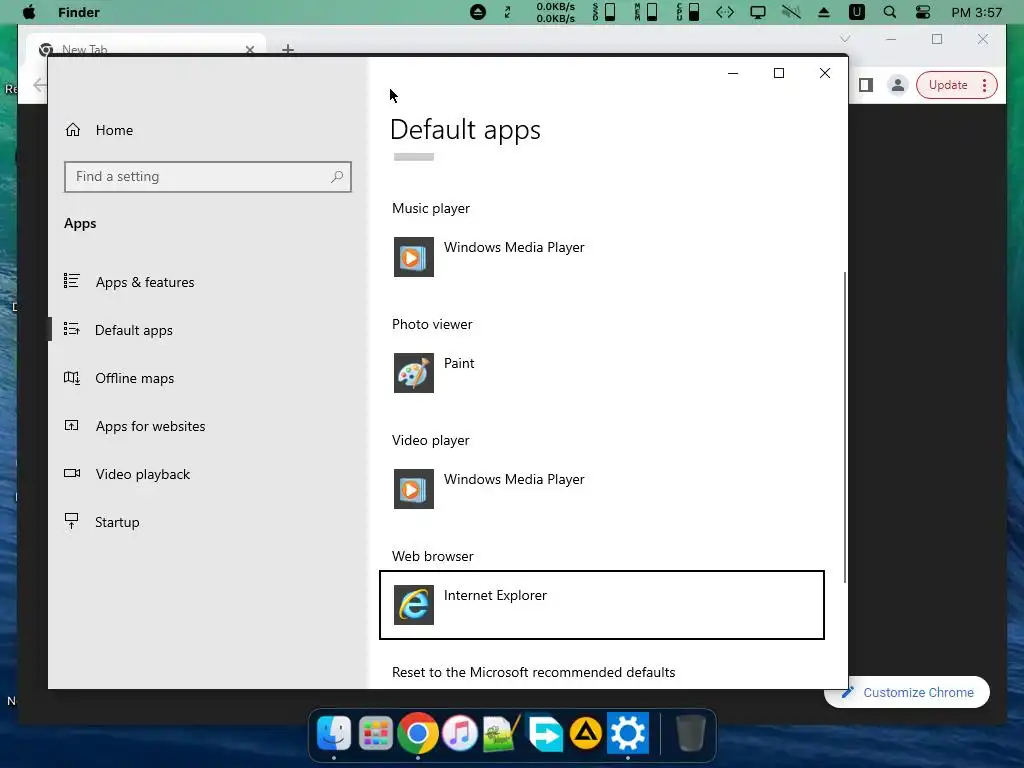Click the Music player heading text

(x=430, y=208)
